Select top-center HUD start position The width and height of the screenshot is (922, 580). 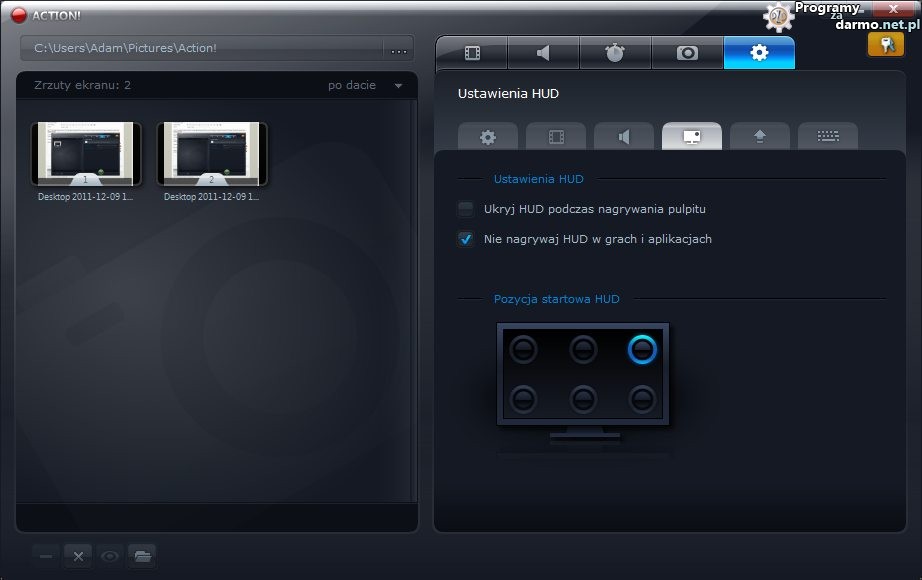coord(583,349)
